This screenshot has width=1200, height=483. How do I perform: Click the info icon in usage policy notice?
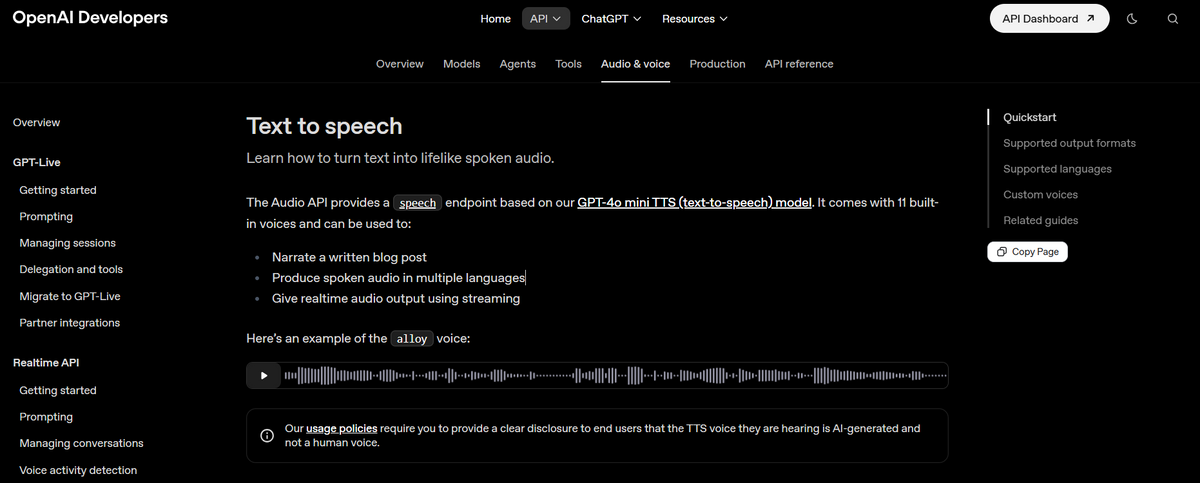coord(267,435)
